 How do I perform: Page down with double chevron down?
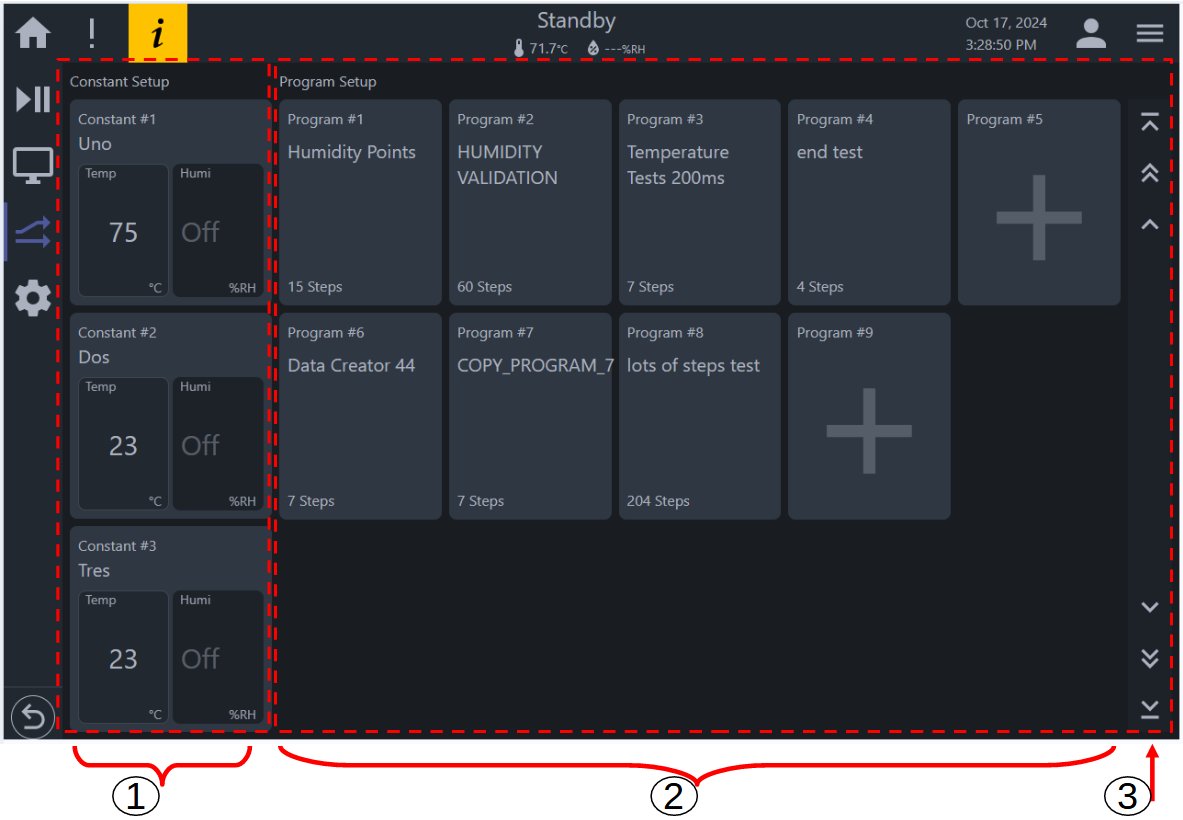1150,659
